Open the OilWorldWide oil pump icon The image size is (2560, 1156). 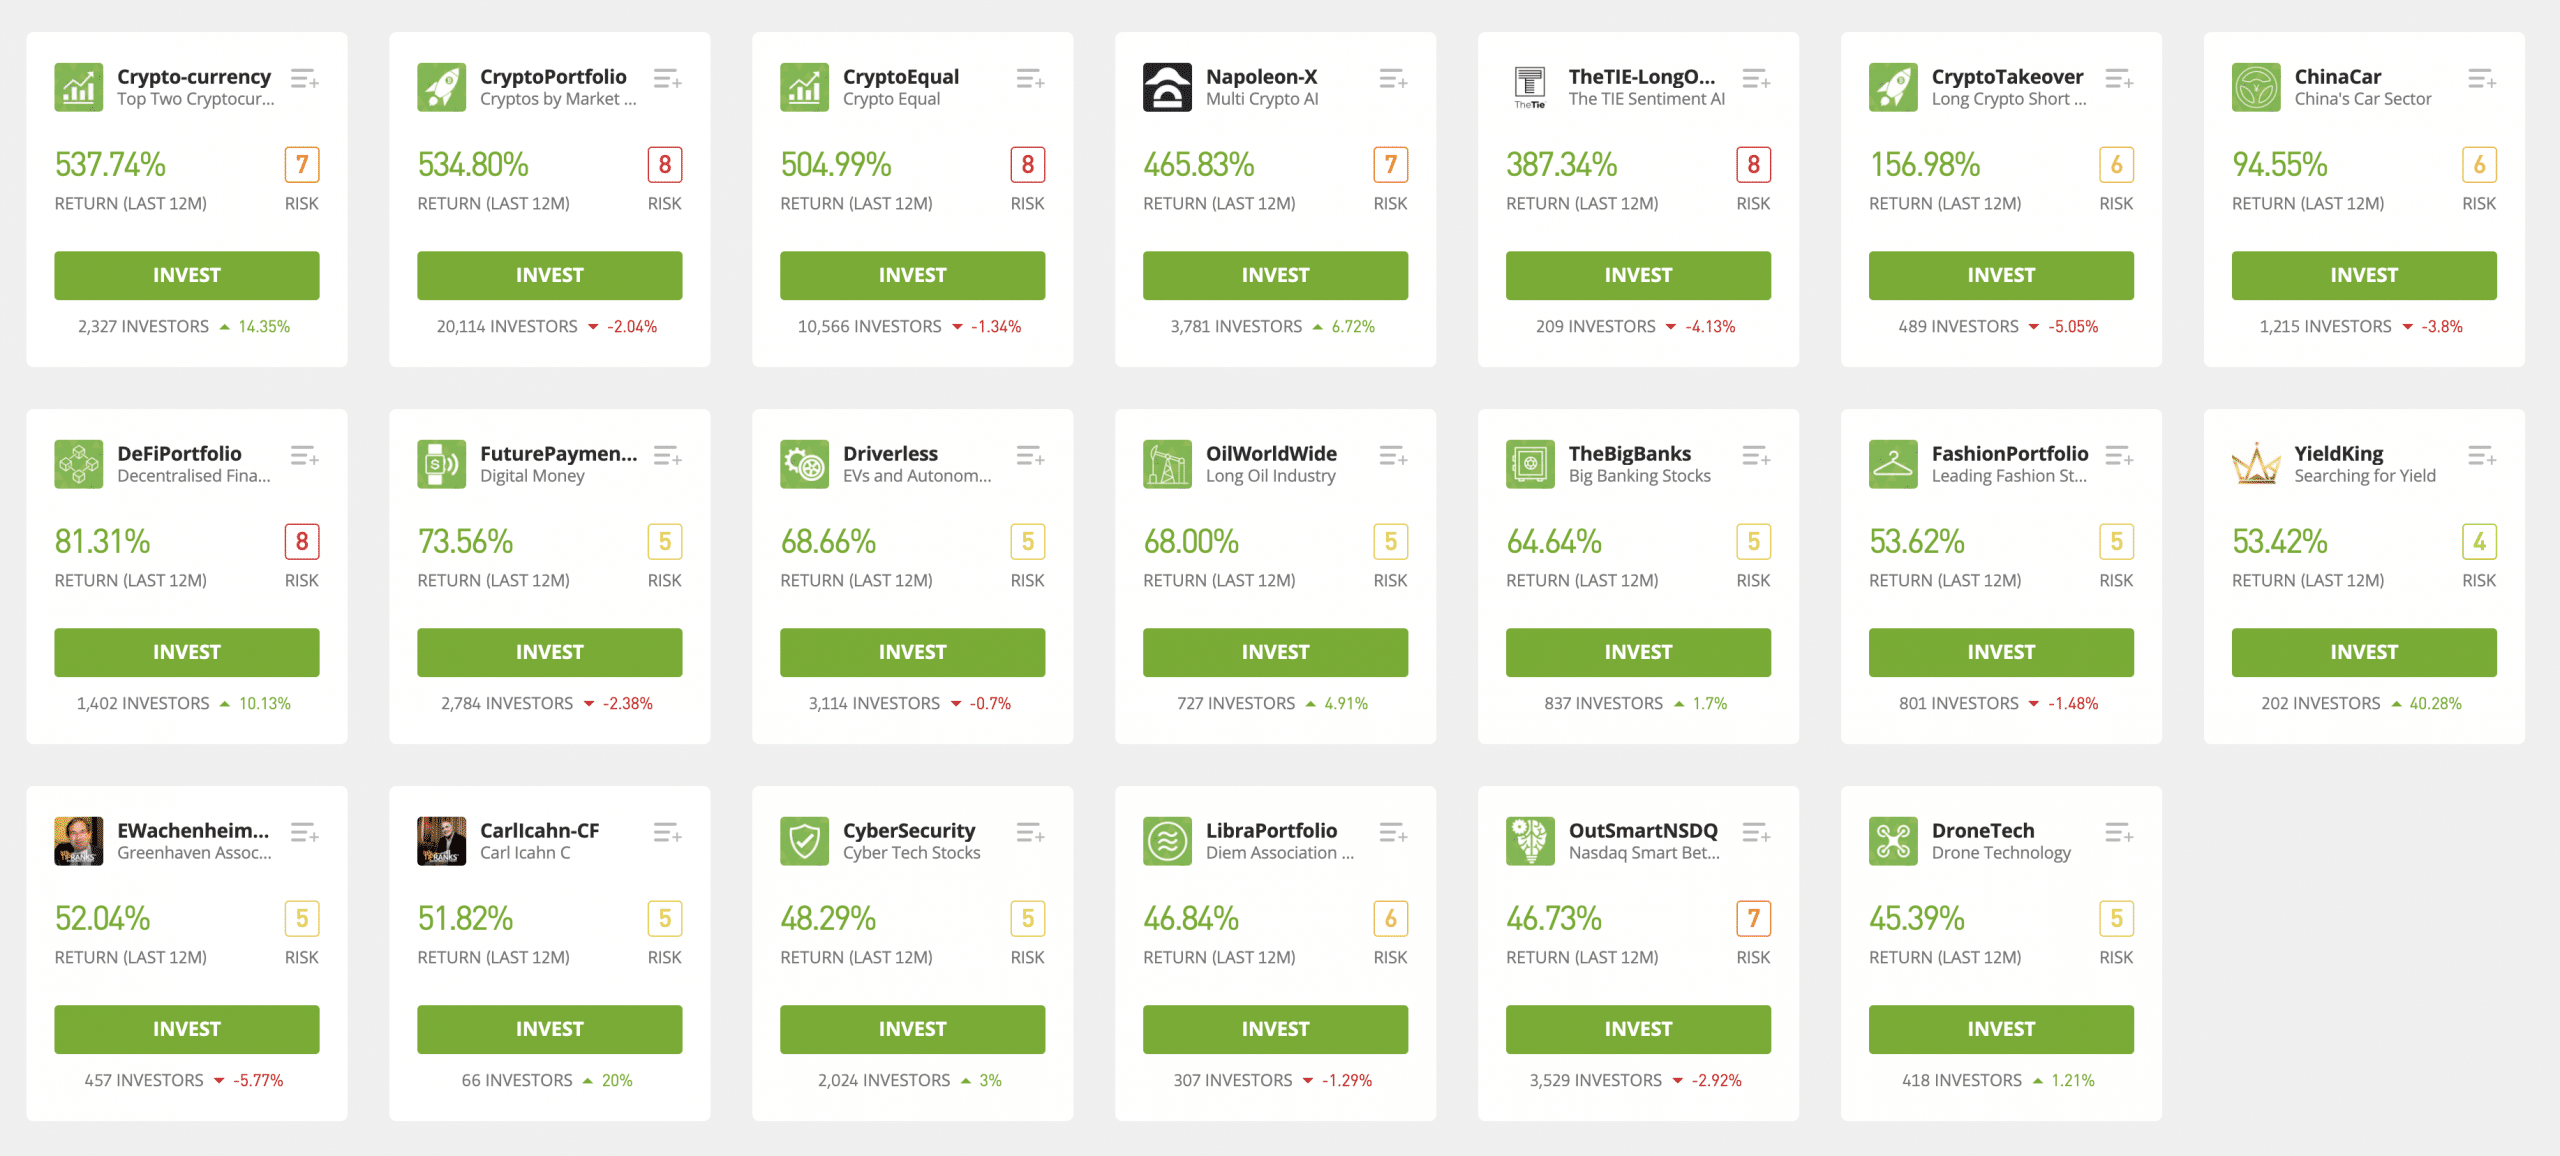[x=1167, y=464]
